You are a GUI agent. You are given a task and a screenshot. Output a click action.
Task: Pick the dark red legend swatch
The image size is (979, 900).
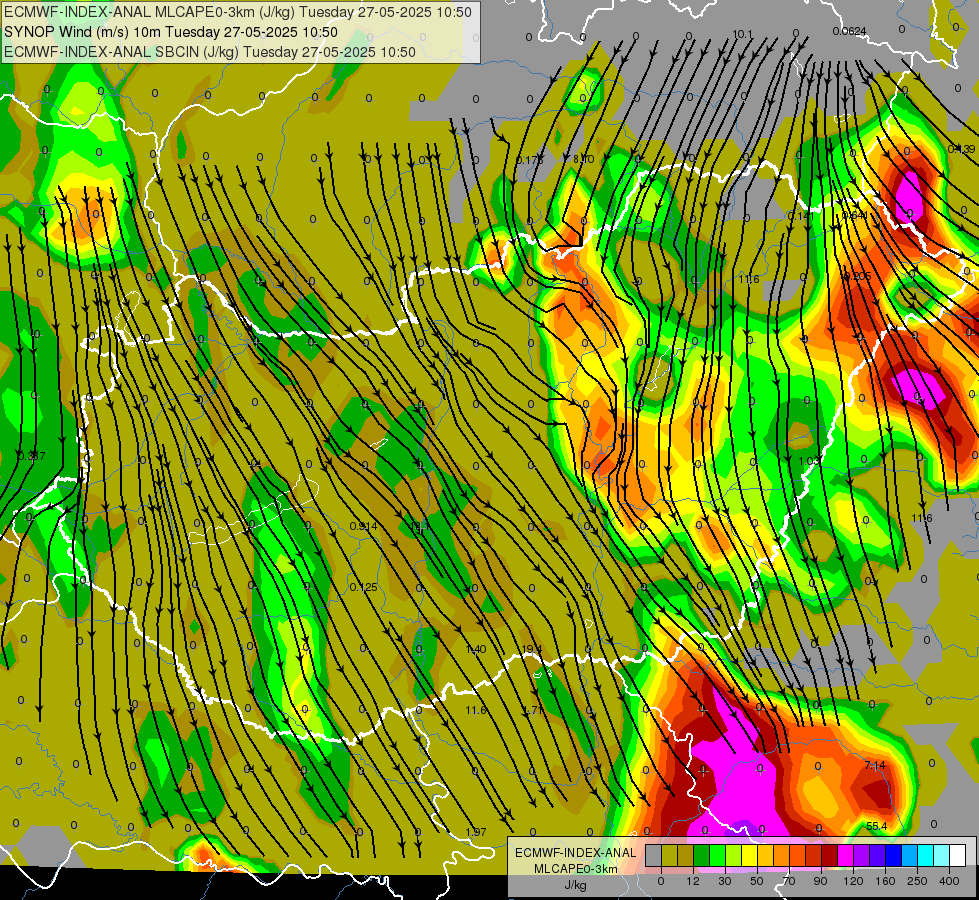[x=830, y=855]
